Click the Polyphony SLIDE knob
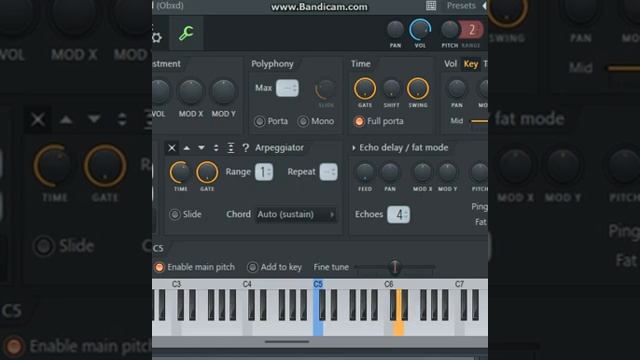The width and height of the screenshot is (640, 360). tap(326, 90)
